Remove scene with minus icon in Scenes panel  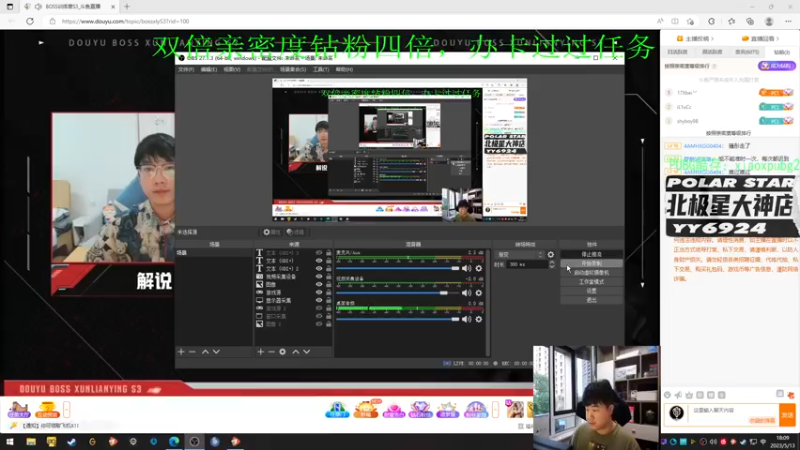pyautogui.click(x=192, y=352)
